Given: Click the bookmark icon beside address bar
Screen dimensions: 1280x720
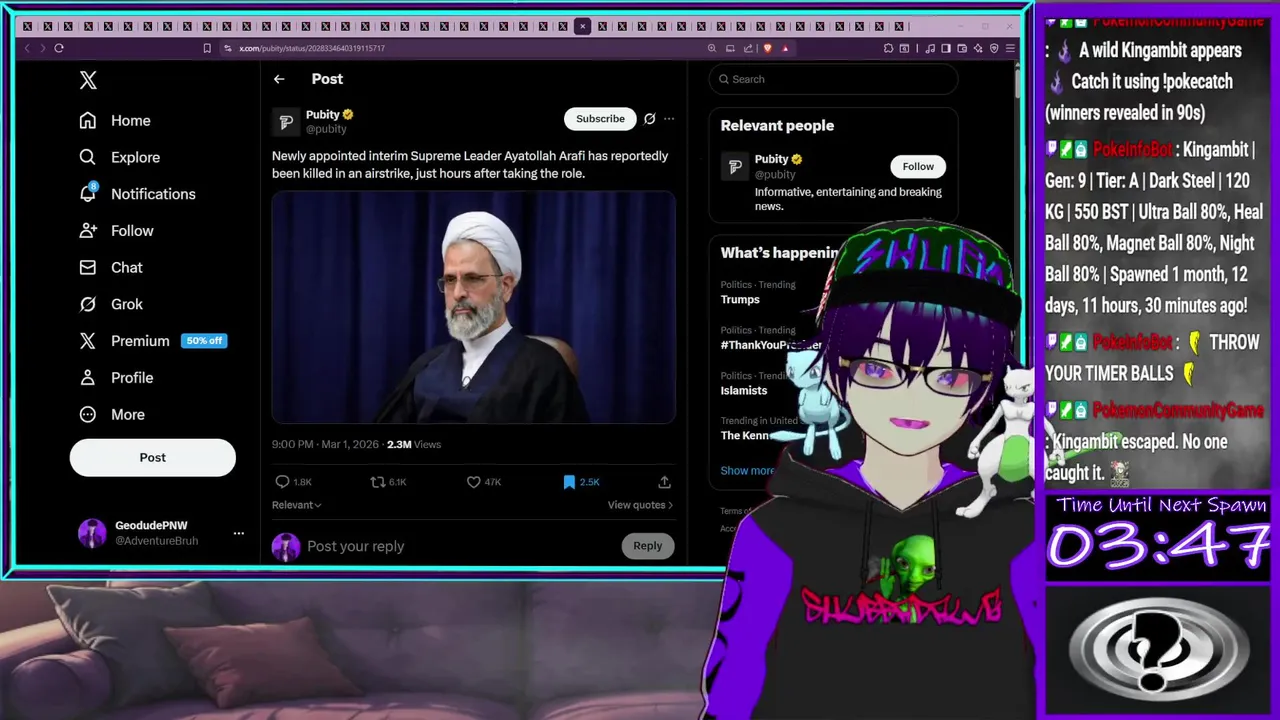Looking at the screenshot, I should [207, 48].
